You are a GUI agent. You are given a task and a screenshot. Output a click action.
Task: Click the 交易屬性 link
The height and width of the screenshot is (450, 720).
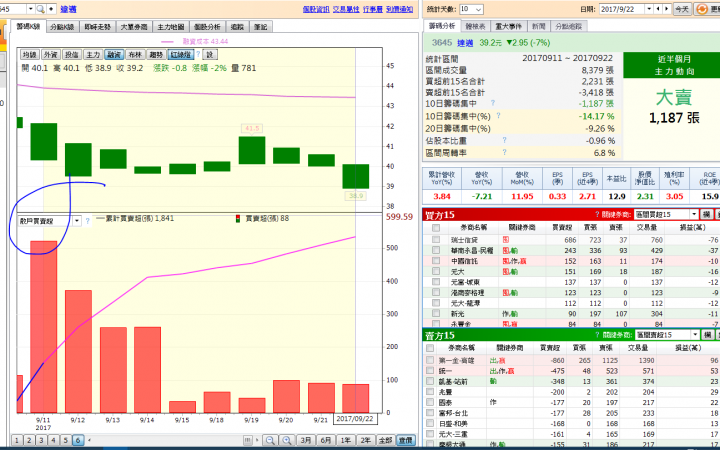346,9
